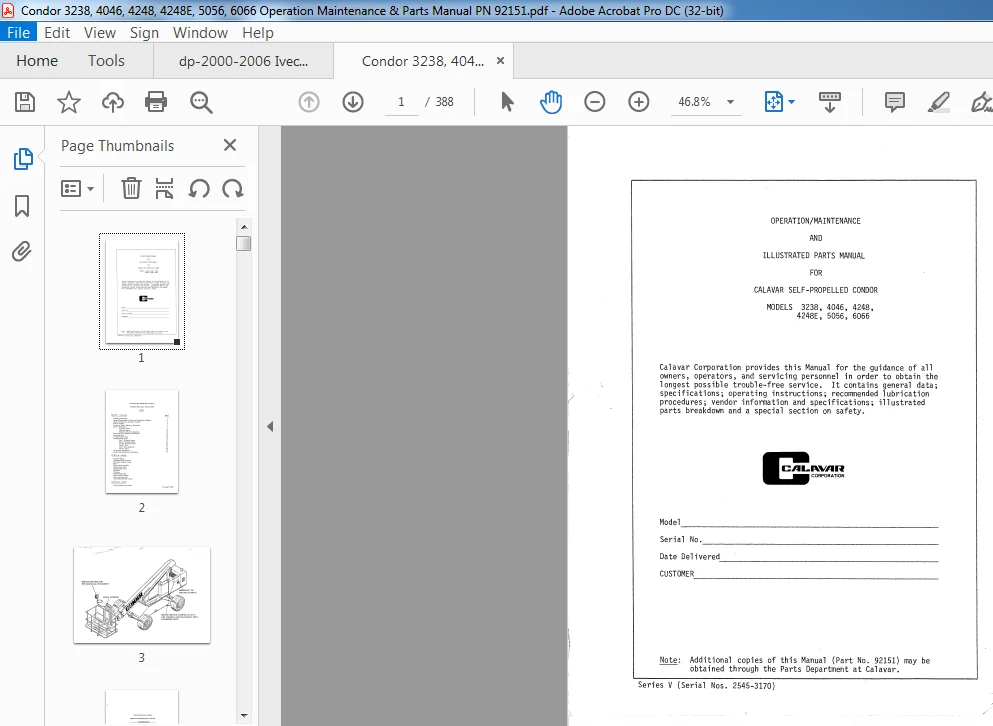
Task: Add document to starred favorites
Action: (x=68, y=102)
